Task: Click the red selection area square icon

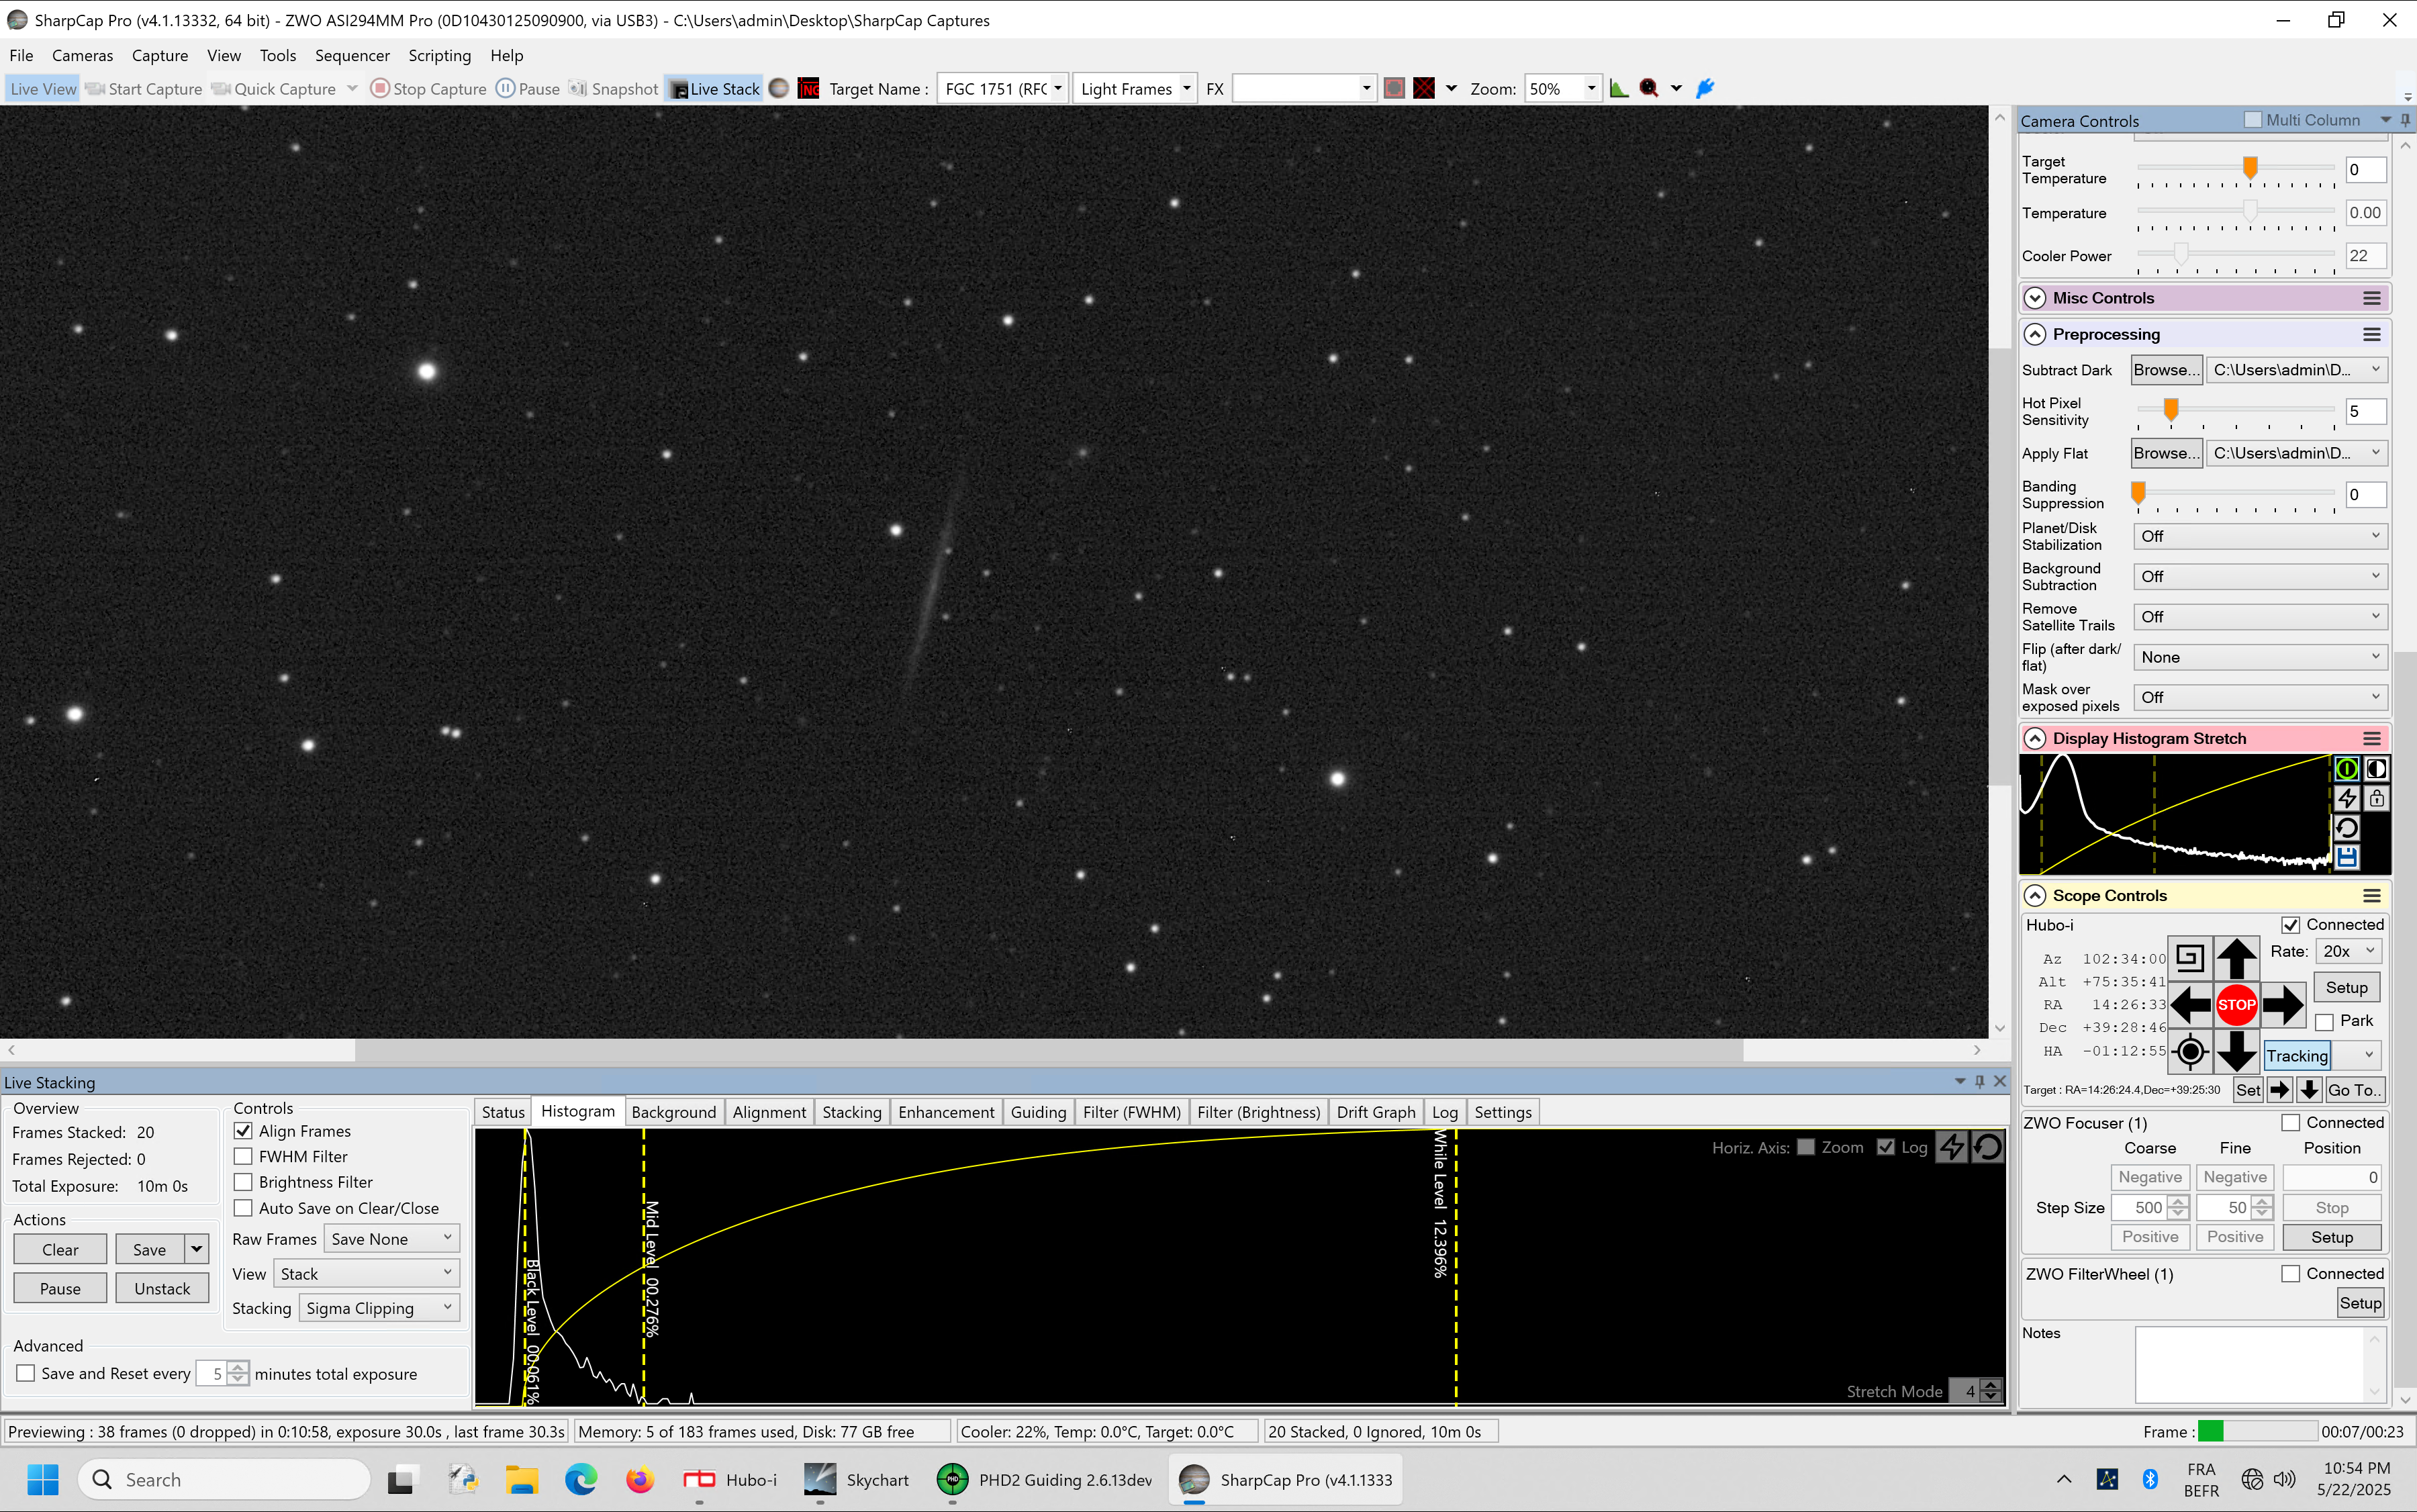Action: (x=1394, y=88)
